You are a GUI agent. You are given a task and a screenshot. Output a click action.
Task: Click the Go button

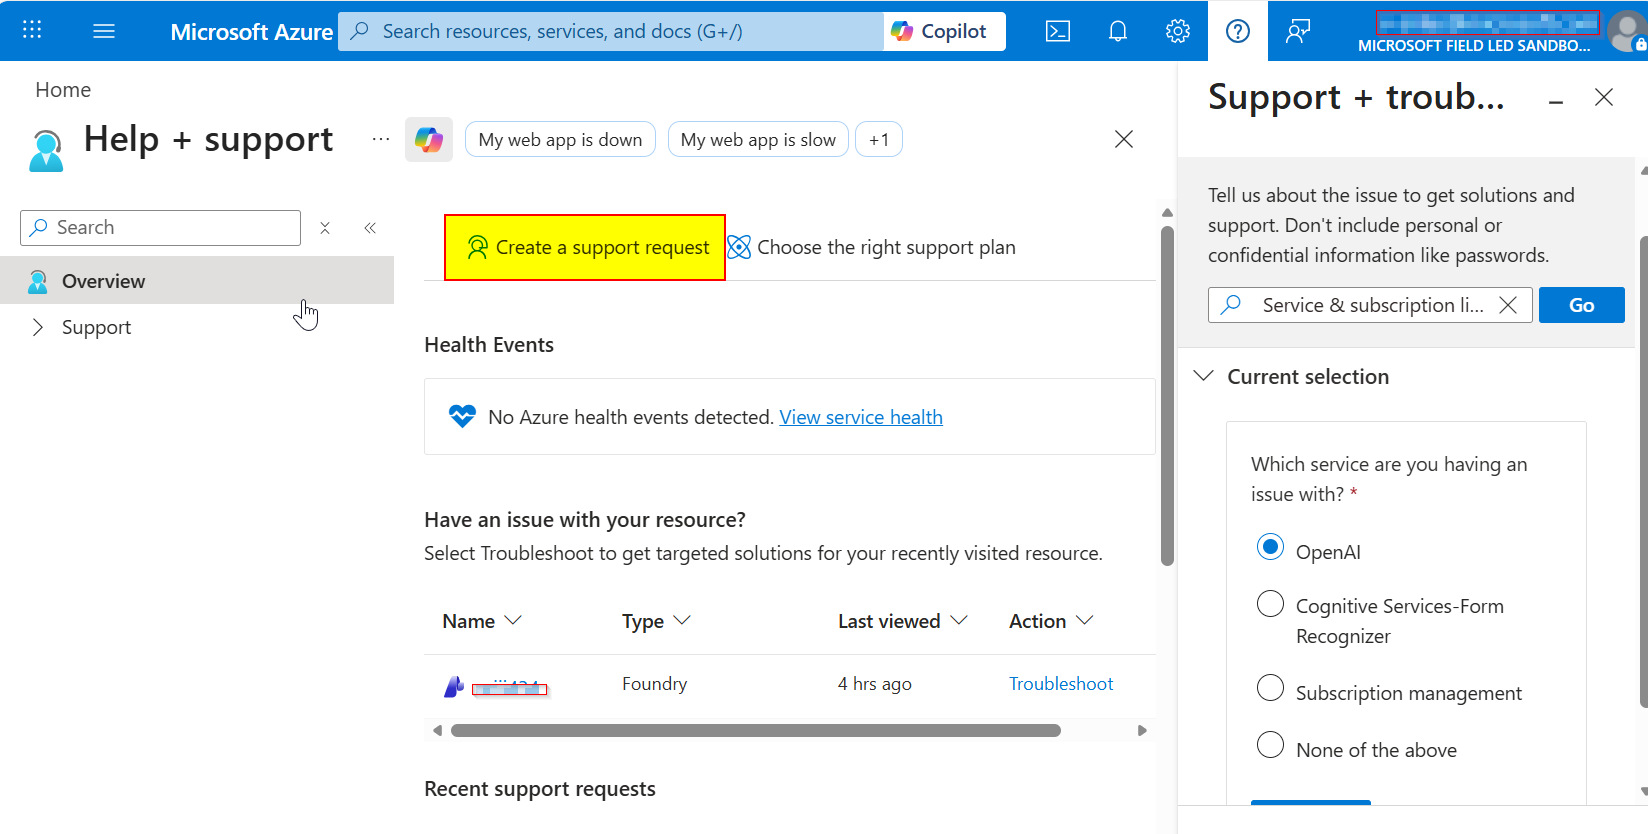pos(1582,305)
